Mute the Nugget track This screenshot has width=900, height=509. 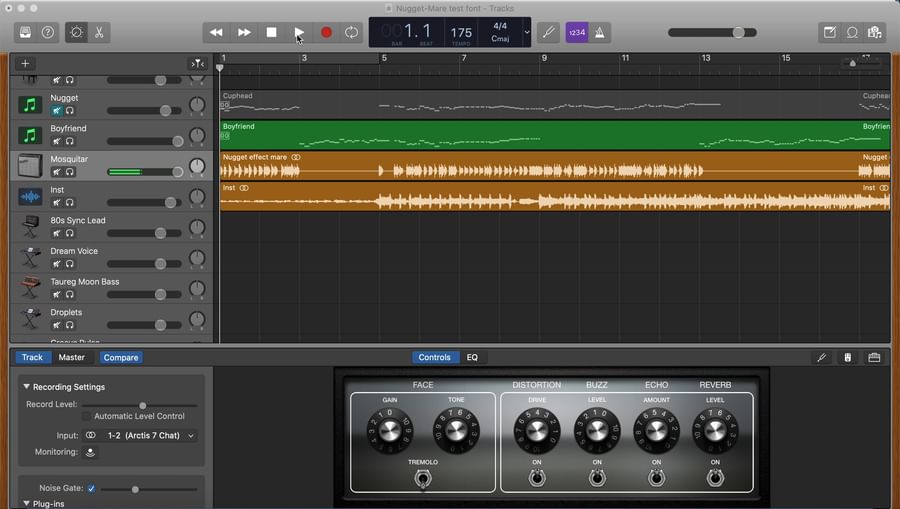pyautogui.click(x=57, y=111)
